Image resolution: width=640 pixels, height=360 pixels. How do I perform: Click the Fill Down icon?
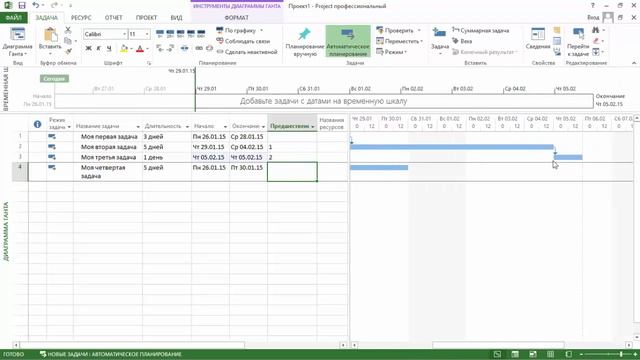(596, 51)
